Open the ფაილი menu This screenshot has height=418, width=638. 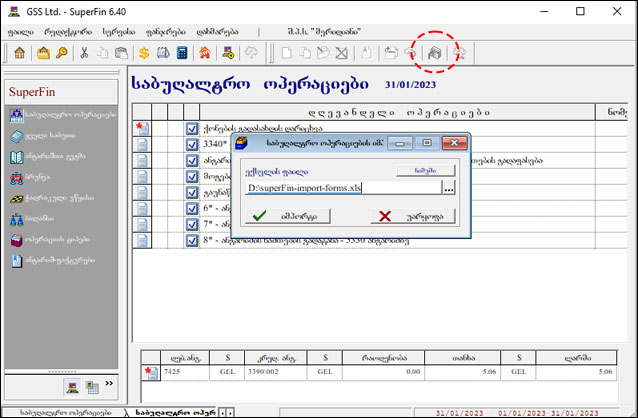[20, 32]
